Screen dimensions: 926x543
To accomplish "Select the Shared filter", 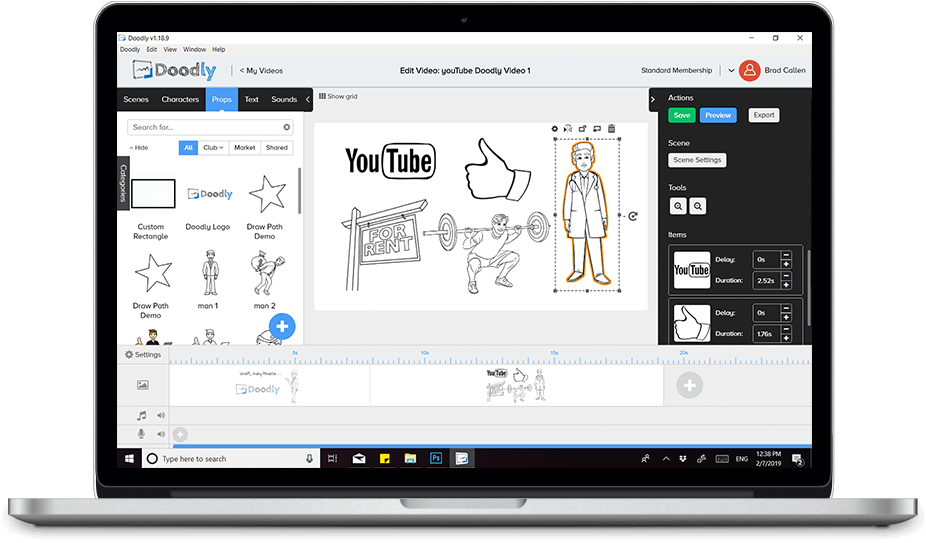I will (276, 148).
